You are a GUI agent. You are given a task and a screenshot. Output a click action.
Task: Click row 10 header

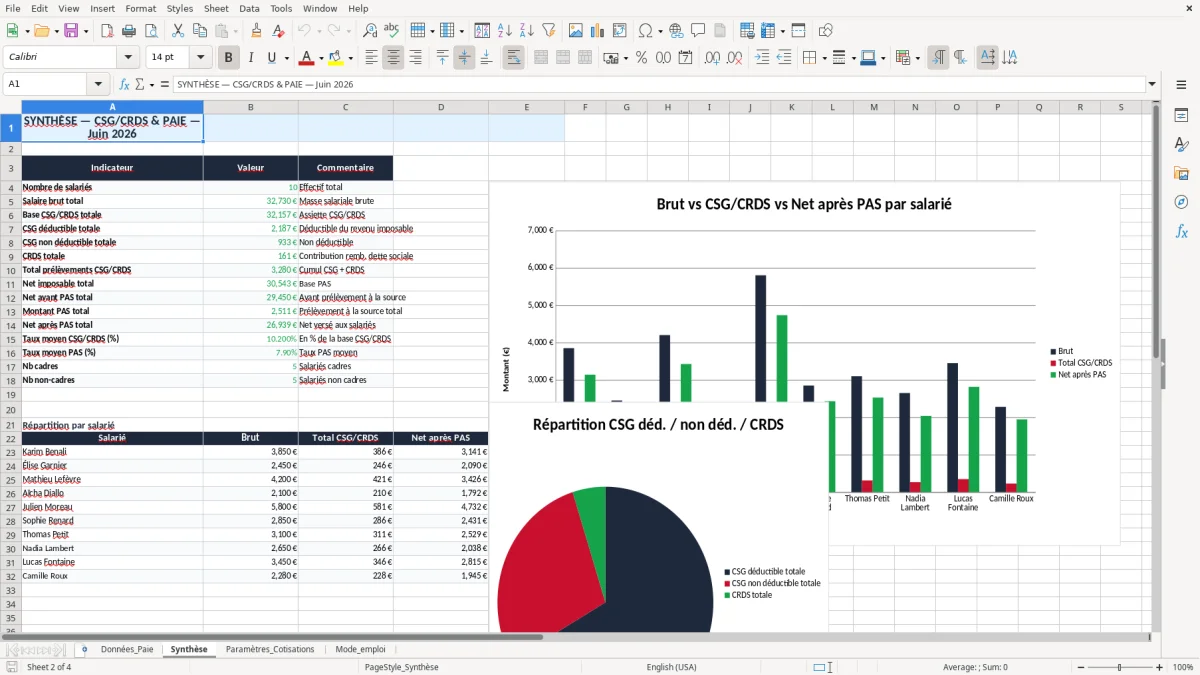11,270
